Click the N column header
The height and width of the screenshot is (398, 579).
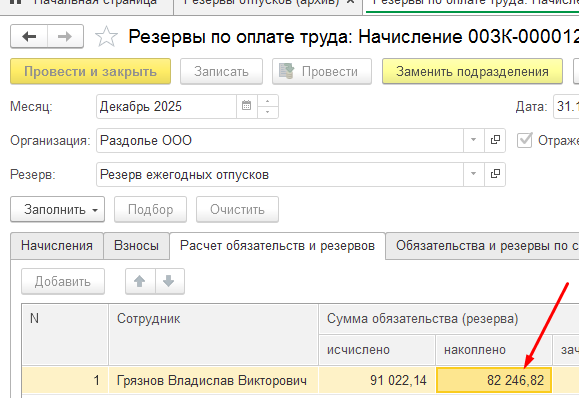pyautogui.click(x=65, y=334)
